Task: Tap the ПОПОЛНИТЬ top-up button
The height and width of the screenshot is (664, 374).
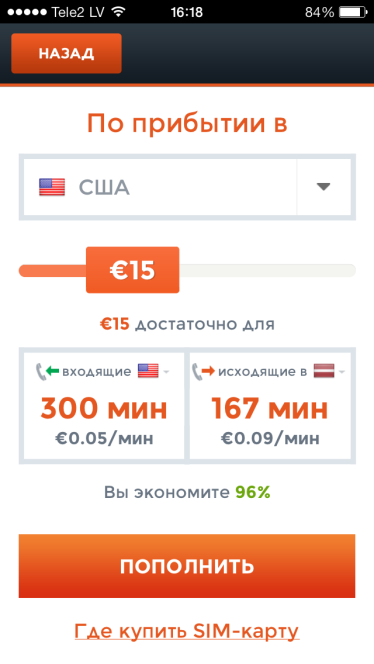Action: (x=187, y=566)
